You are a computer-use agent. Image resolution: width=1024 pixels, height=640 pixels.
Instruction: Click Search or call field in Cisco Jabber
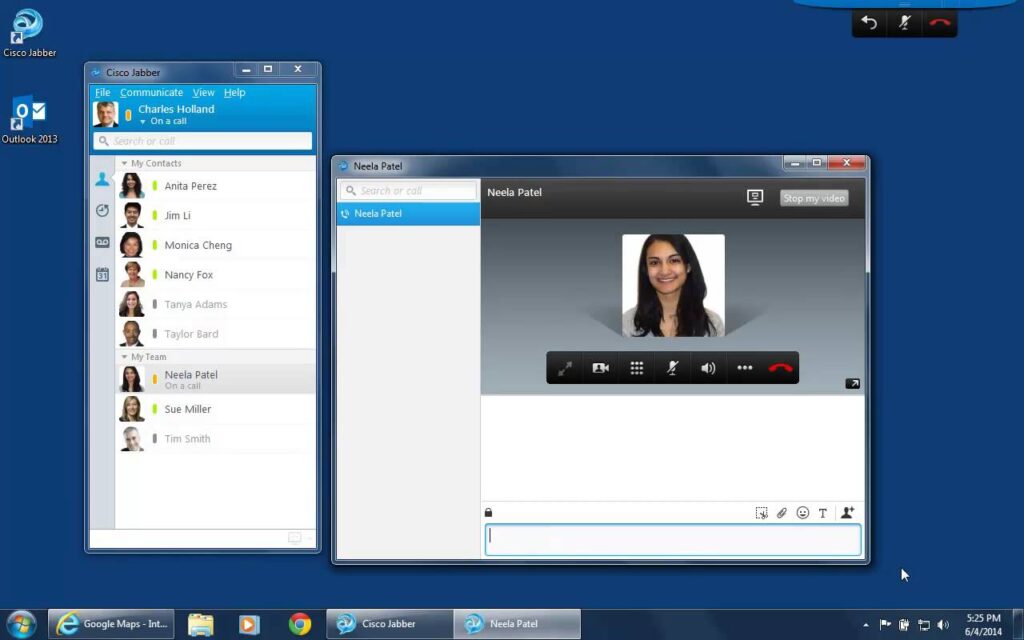(202, 141)
